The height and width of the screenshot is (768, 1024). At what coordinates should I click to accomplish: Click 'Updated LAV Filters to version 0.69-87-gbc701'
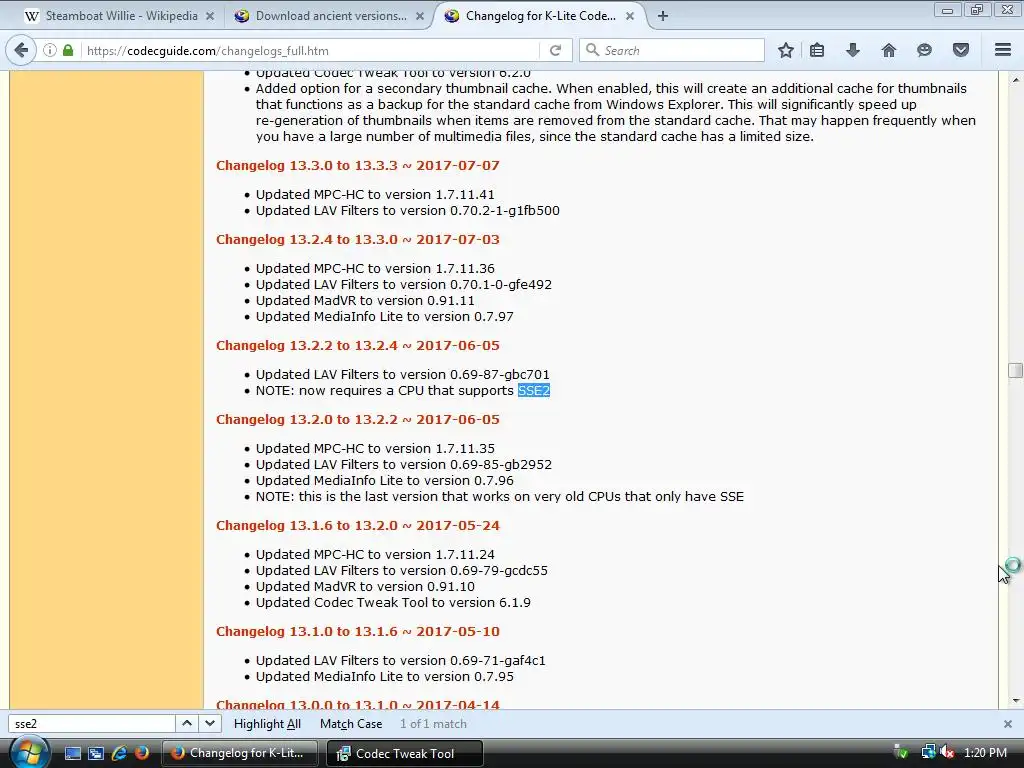pyautogui.click(x=402, y=374)
